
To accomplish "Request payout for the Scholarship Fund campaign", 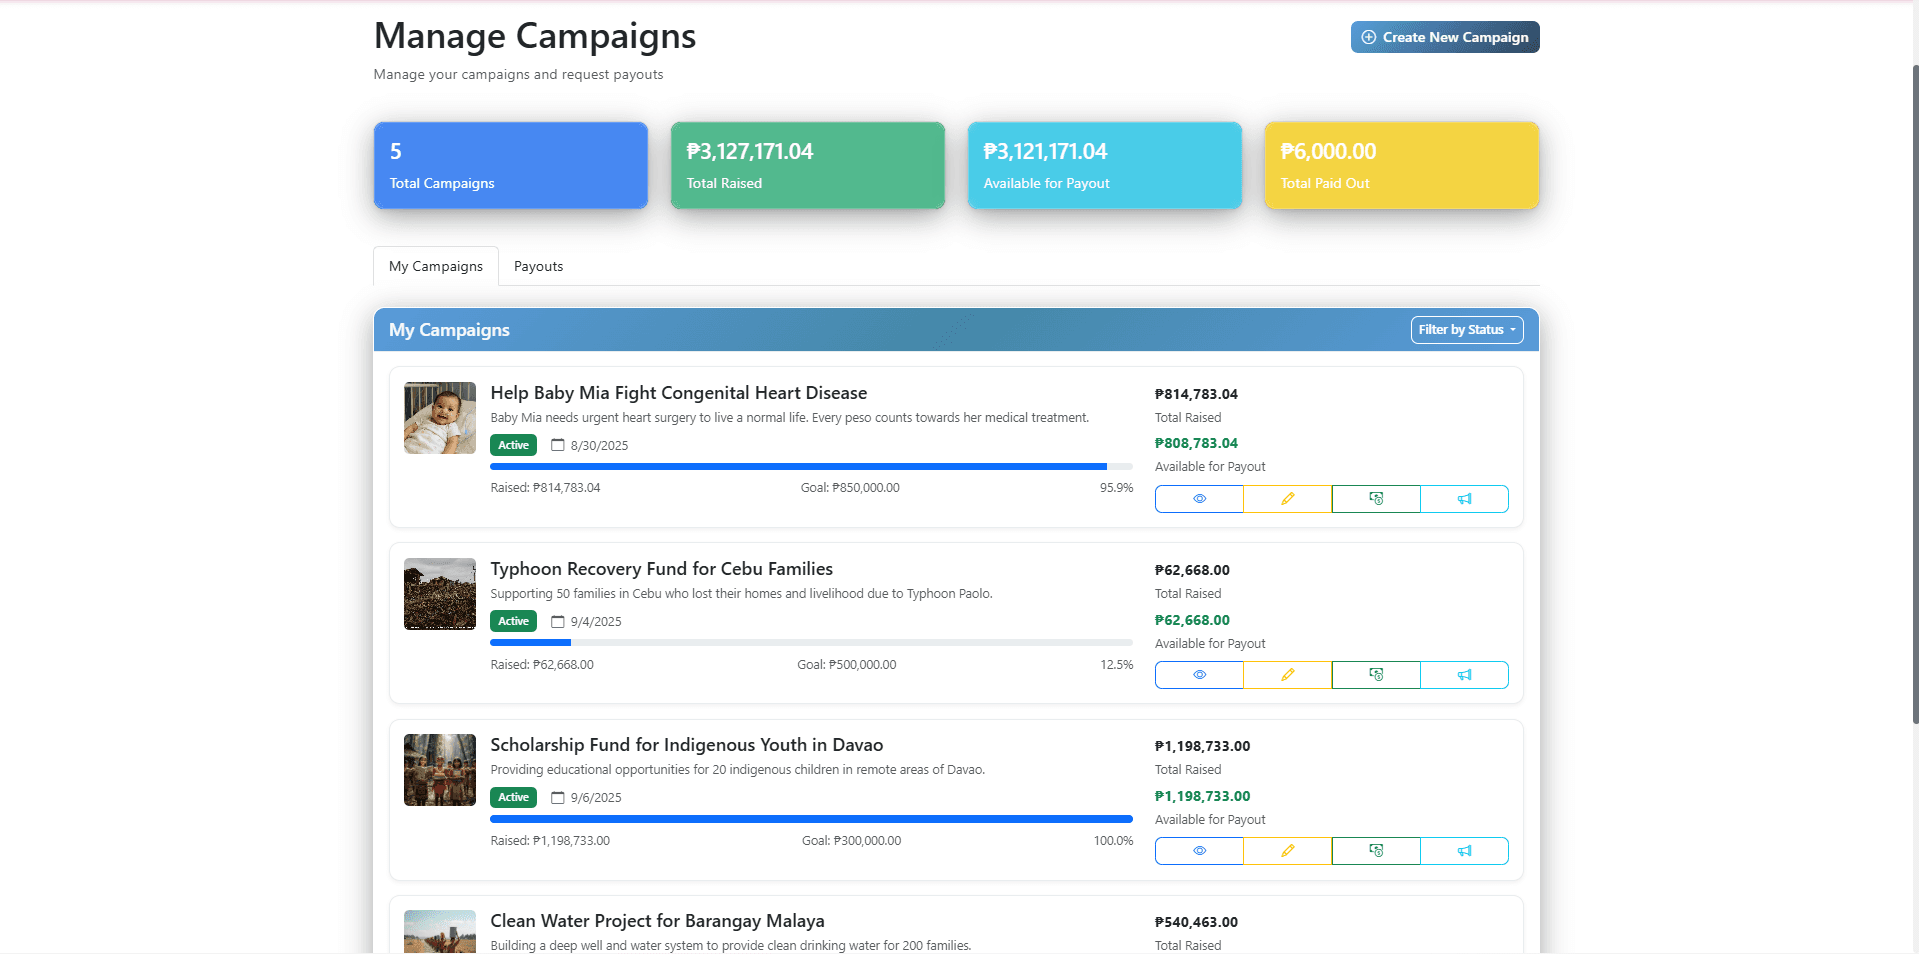I will [1376, 851].
